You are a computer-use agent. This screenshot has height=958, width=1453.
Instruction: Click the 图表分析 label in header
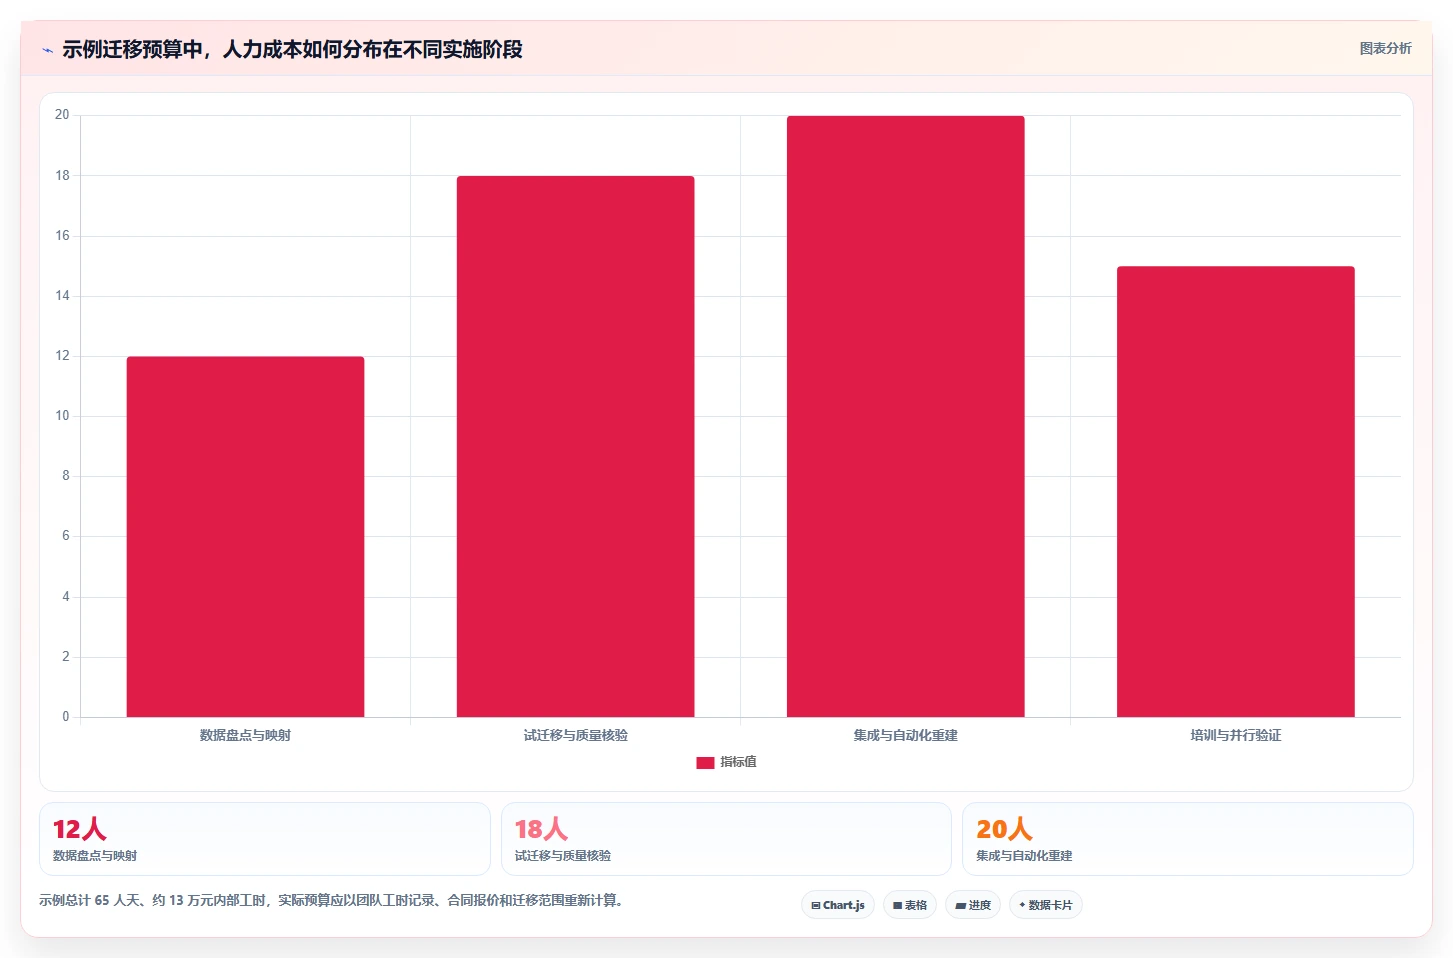[x=1385, y=48]
